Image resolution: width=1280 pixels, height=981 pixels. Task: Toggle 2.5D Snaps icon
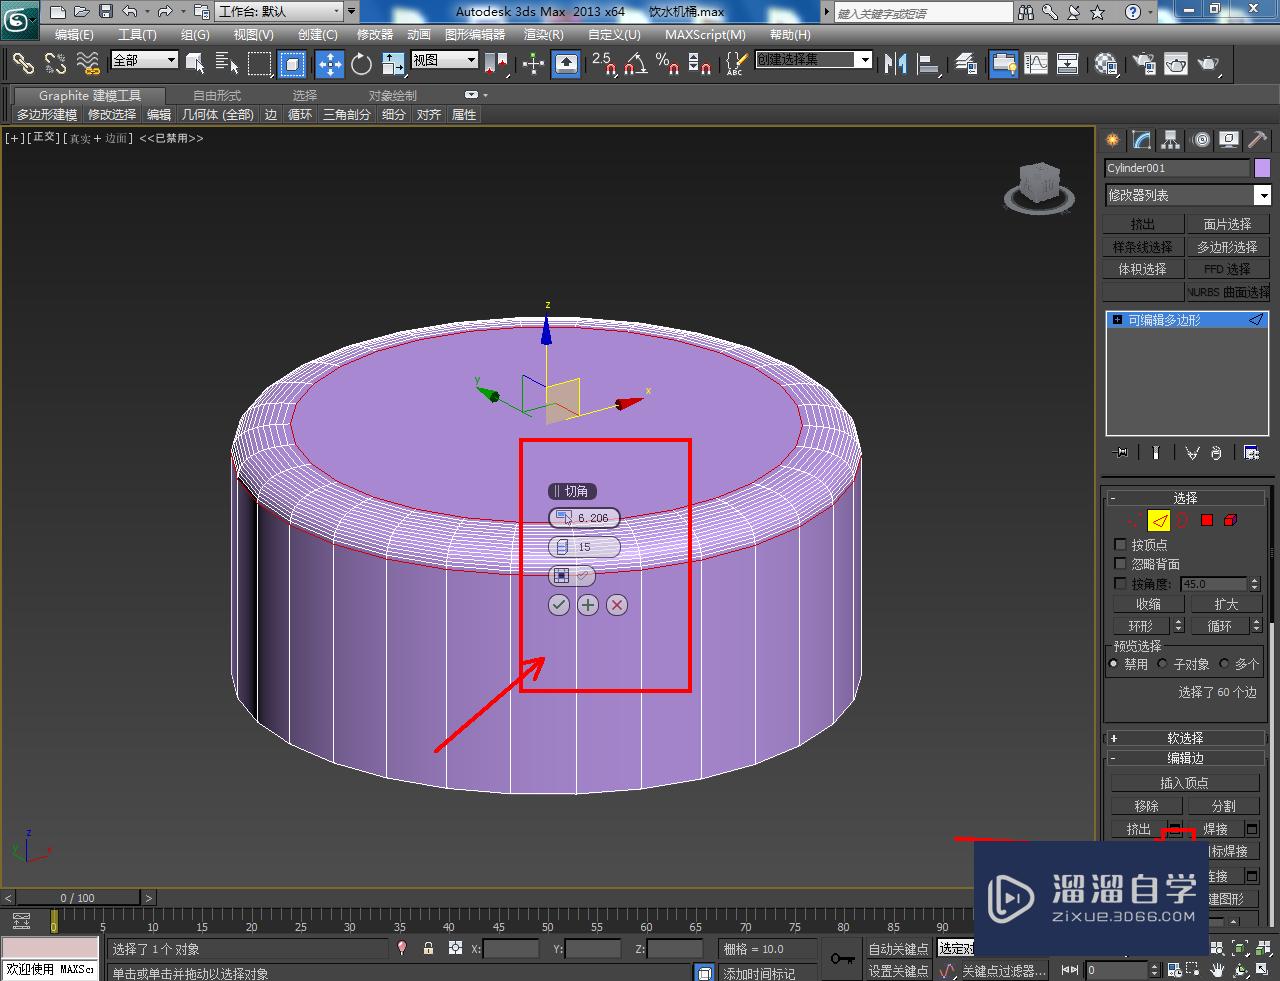pos(604,64)
